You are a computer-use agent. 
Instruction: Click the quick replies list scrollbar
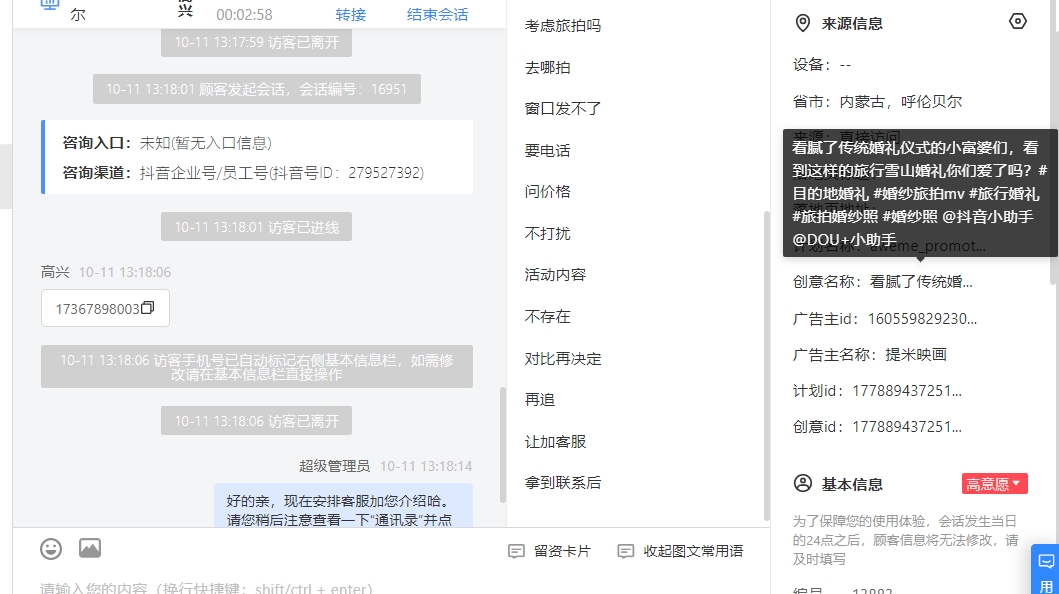click(767, 364)
